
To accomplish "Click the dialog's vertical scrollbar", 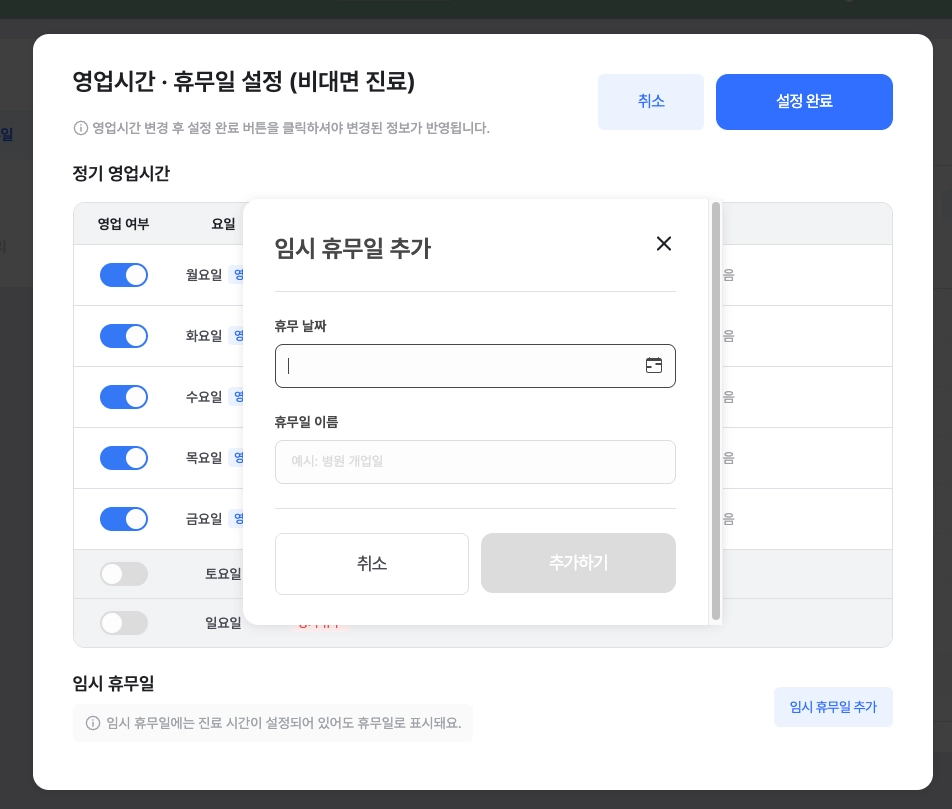I will 715,410.
